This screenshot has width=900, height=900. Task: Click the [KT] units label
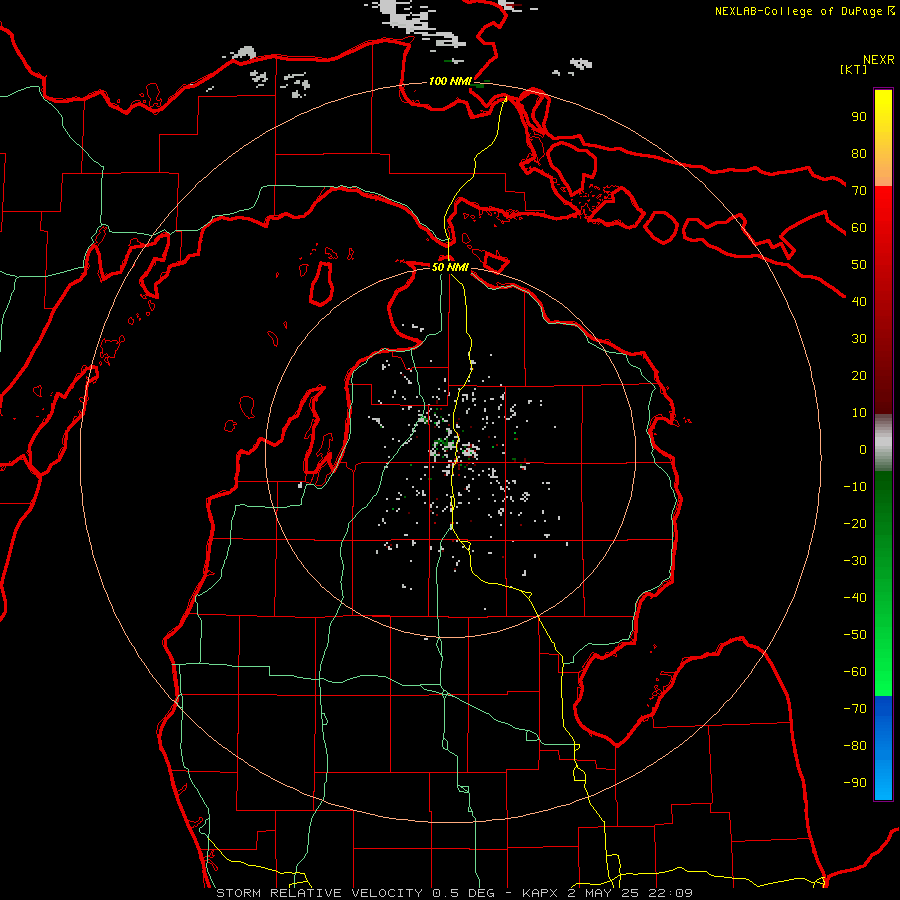[x=854, y=69]
